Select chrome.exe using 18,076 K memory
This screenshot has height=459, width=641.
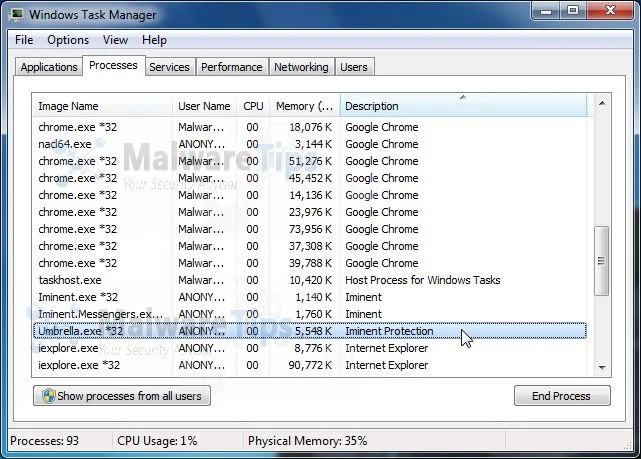click(x=310, y=127)
